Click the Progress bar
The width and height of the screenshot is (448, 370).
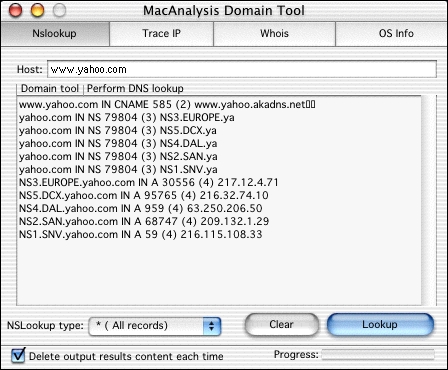[x=378, y=354]
